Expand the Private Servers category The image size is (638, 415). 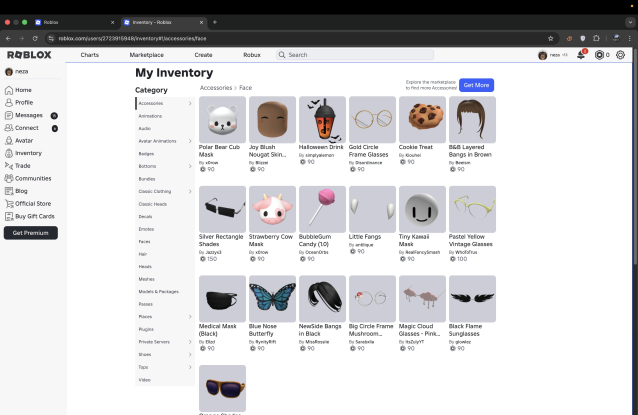[165, 342]
